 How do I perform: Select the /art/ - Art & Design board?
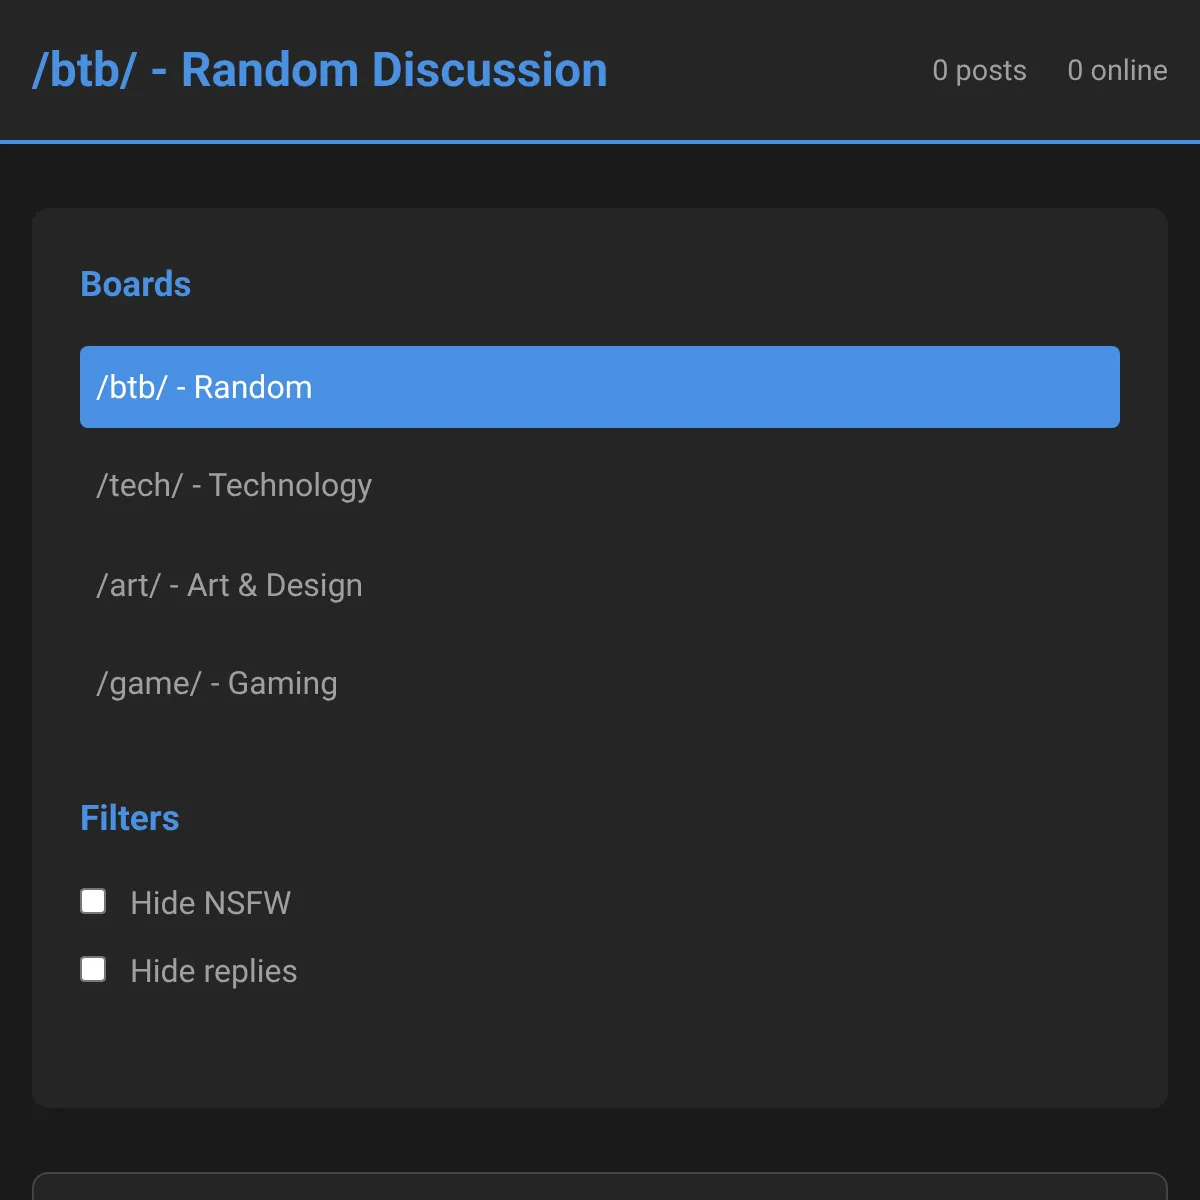pyautogui.click(x=600, y=585)
